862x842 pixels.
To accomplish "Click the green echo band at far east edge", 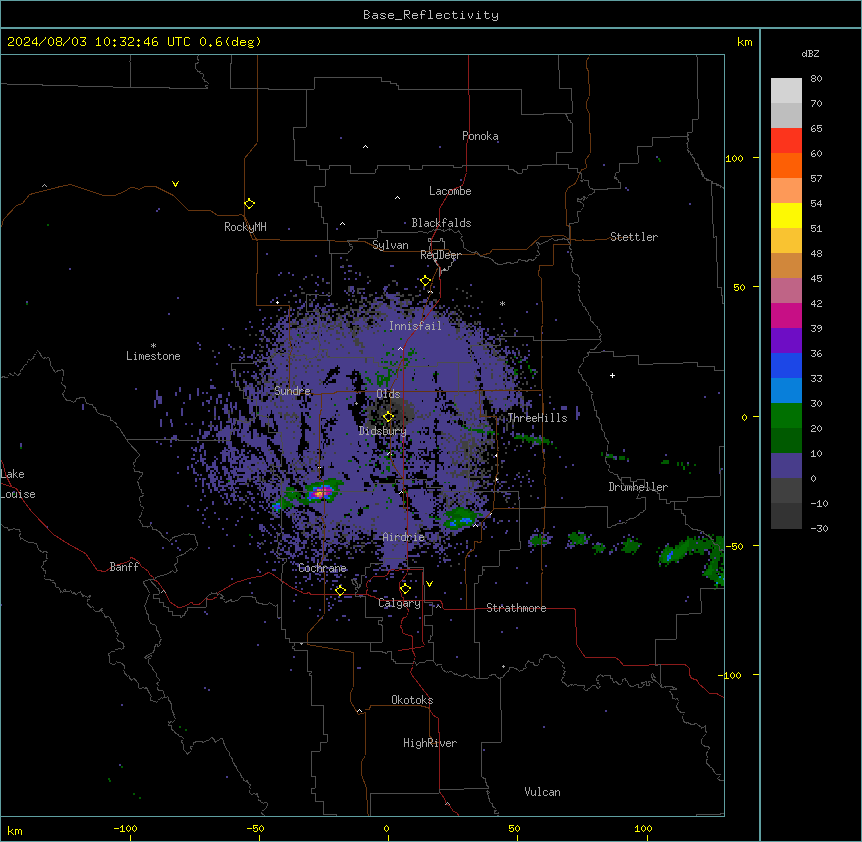I will [694, 557].
